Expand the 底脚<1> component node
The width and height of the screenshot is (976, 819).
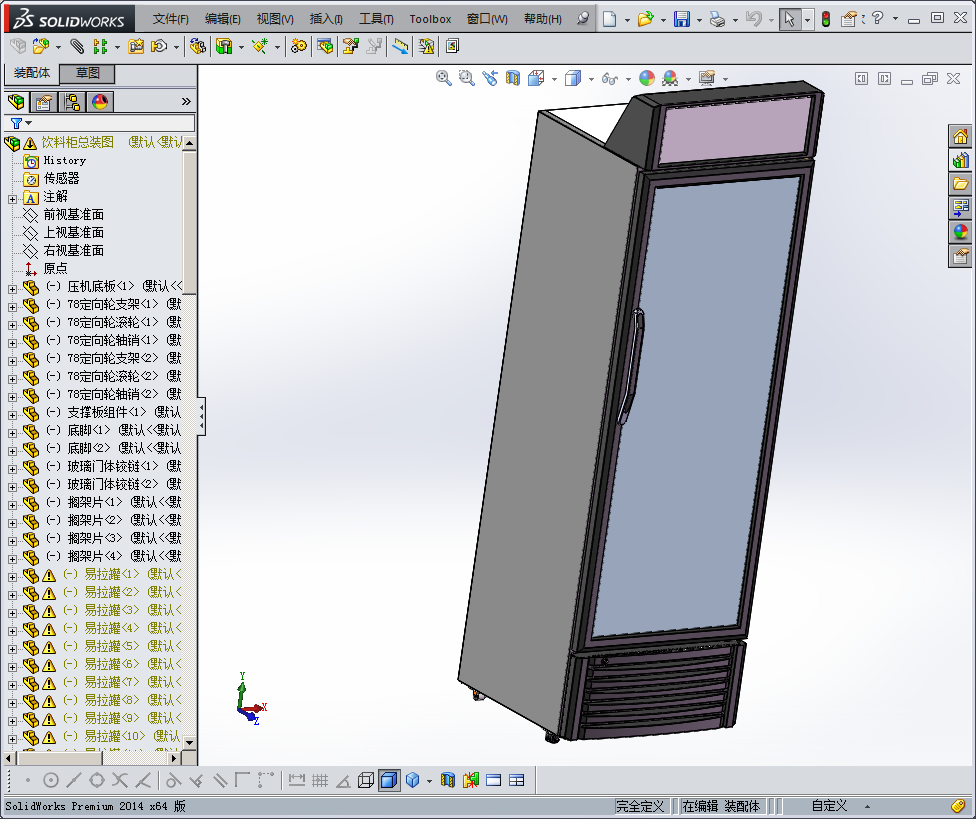tap(12, 433)
